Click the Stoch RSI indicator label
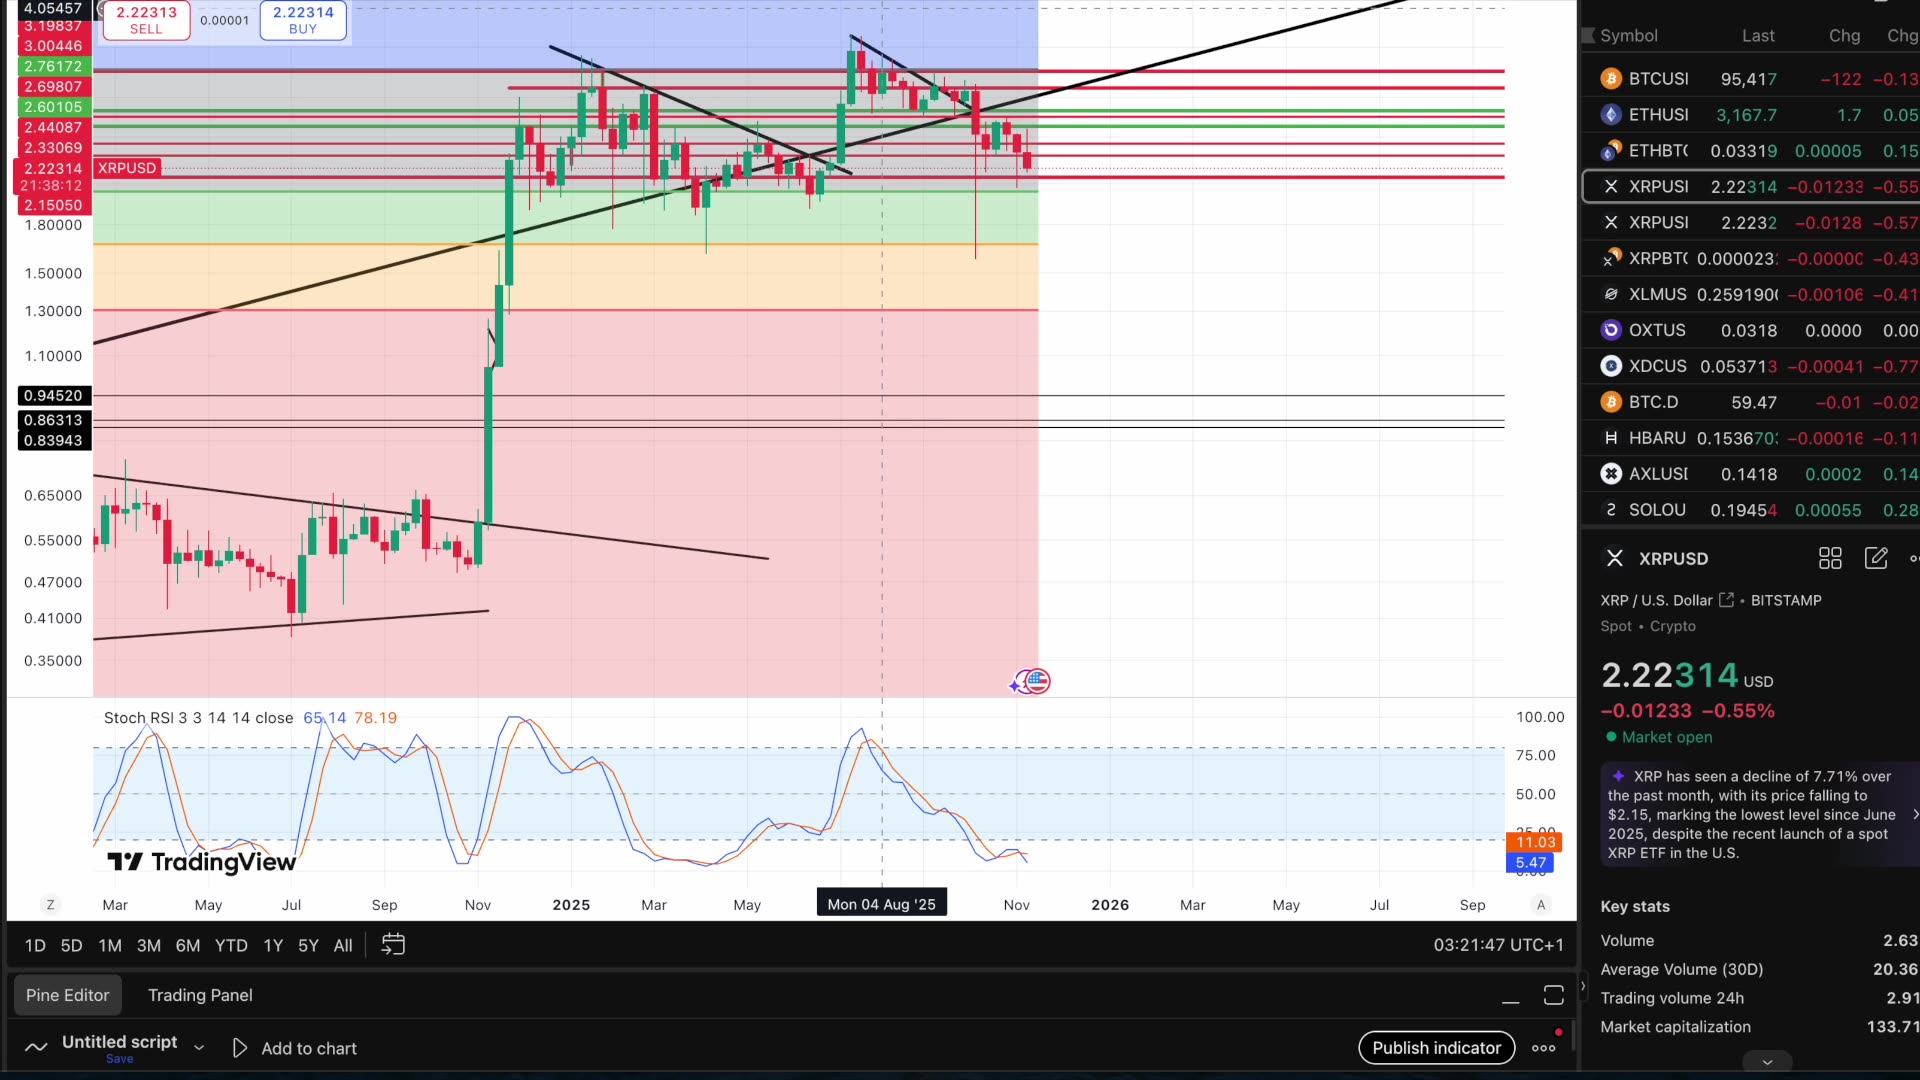Screen dimensions: 1920x1080 (198, 718)
